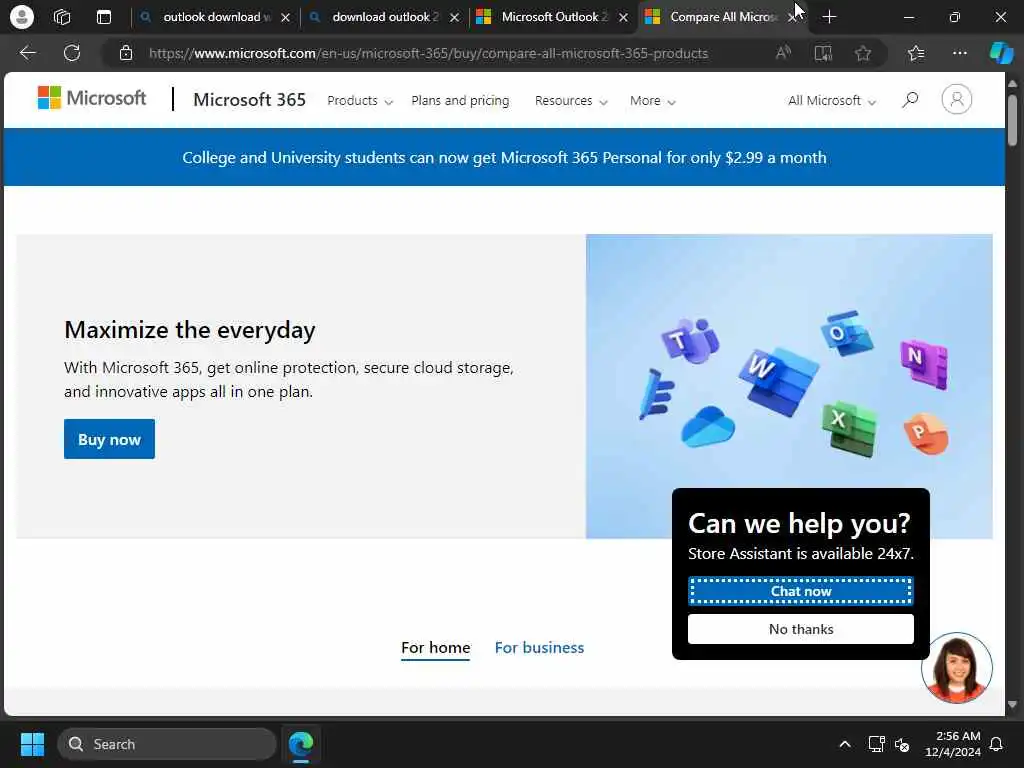Screen dimensions: 1024x768
Task: Sign in via the account icon
Action: (x=957, y=99)
